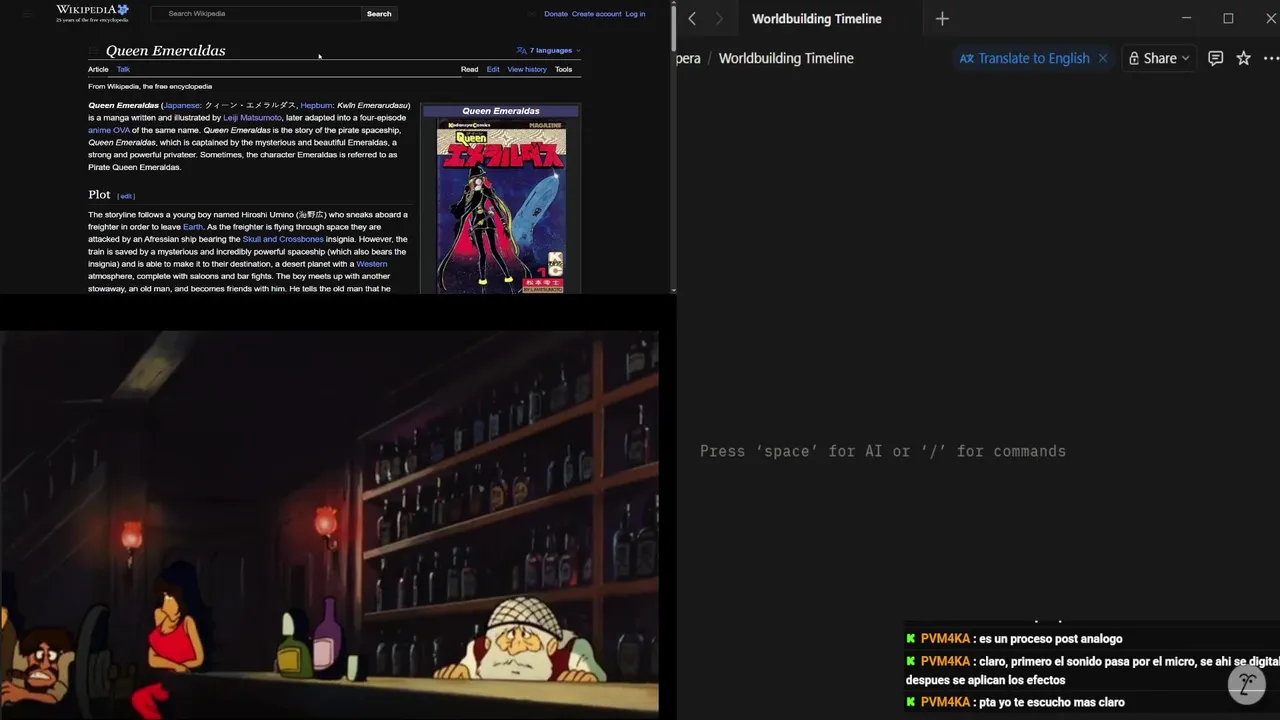This screenshot has height=720, width=1280.
Task: Open the Edit tab
Action: pyautogui.click(x=493, y=69)
